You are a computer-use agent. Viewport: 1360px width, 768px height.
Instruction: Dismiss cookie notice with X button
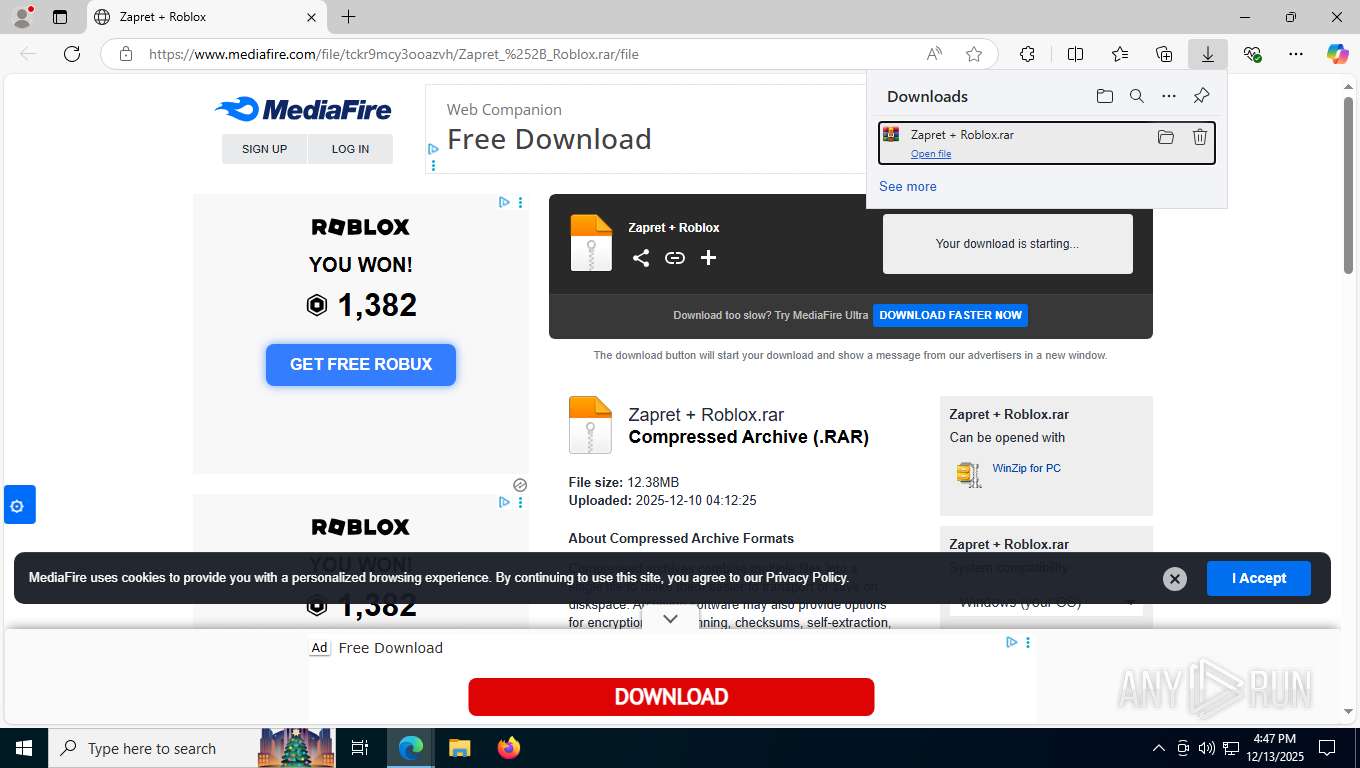coord(1175,579)
